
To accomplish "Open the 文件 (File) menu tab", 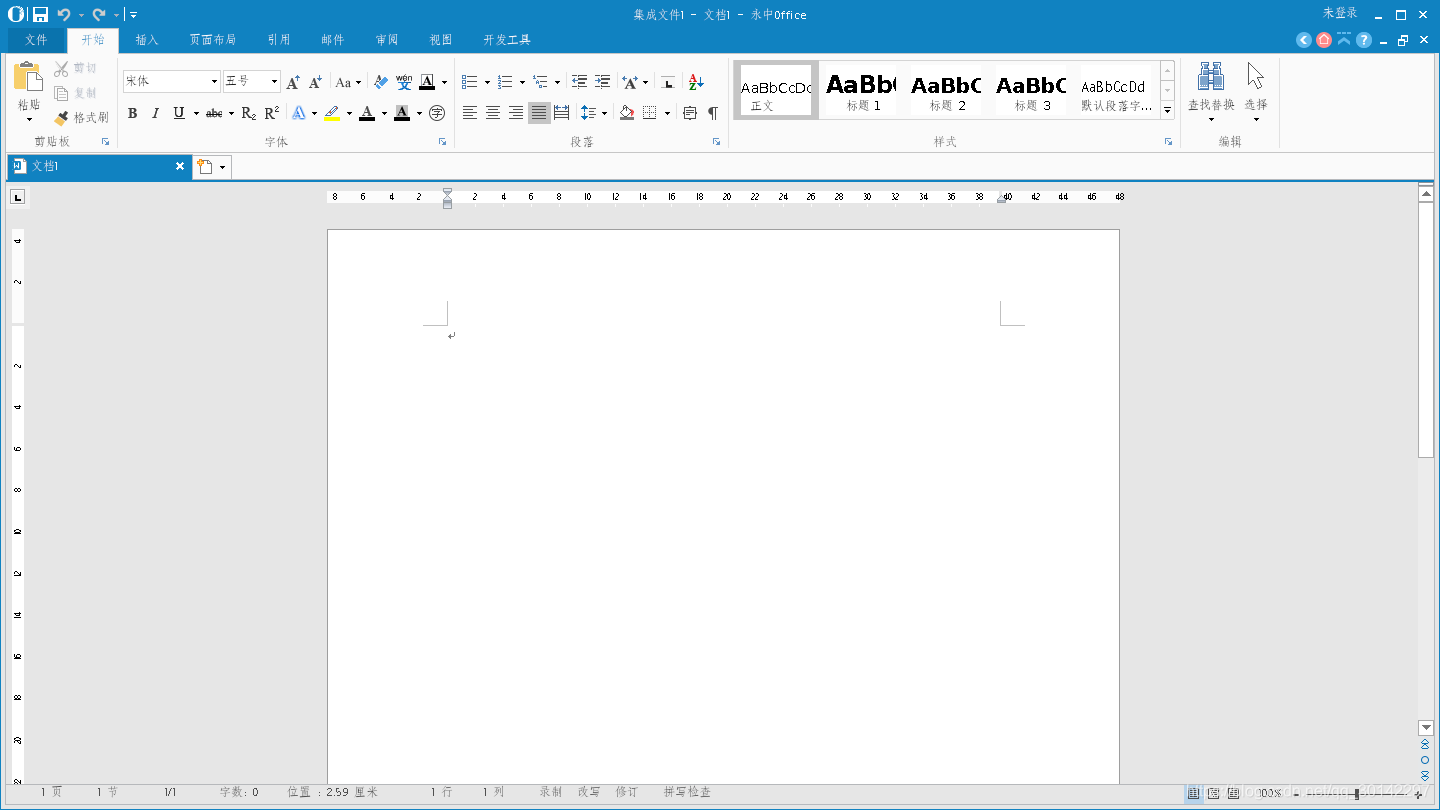I will click(x=36, y=40).
